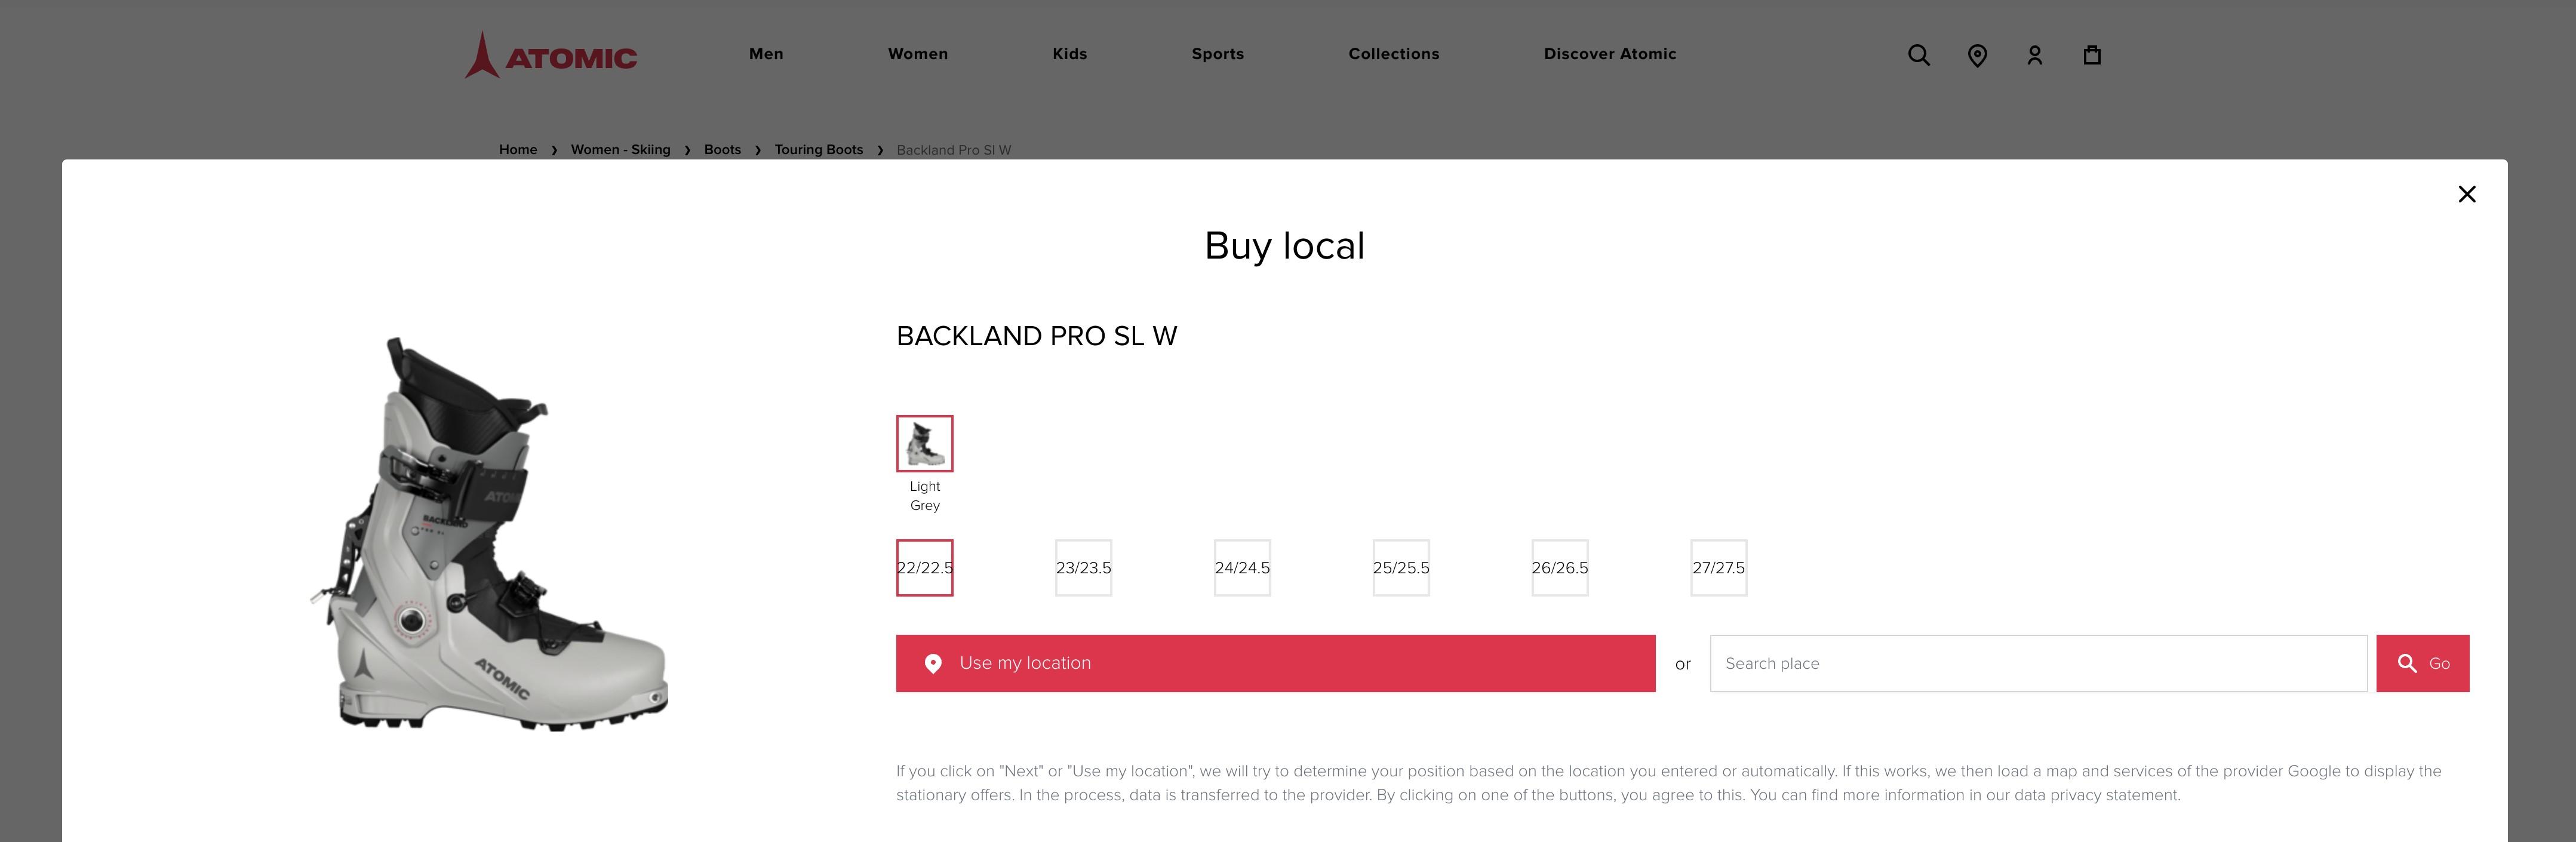Screen dimensions: 2576x842
Task: Open the Discover Atomic menu
Action: 1609,54
